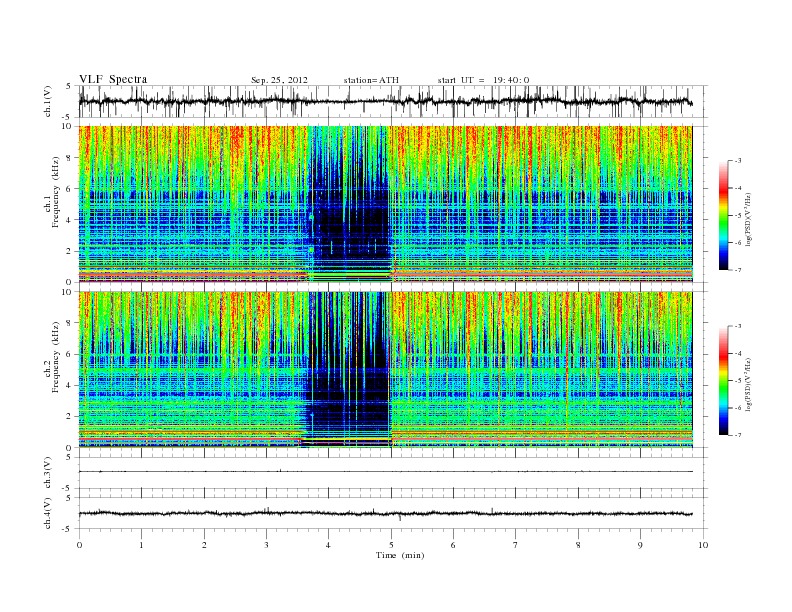Click the '10' label on the time axis
The height and width of the screenshot is (612, 792).
click(703, 545)
